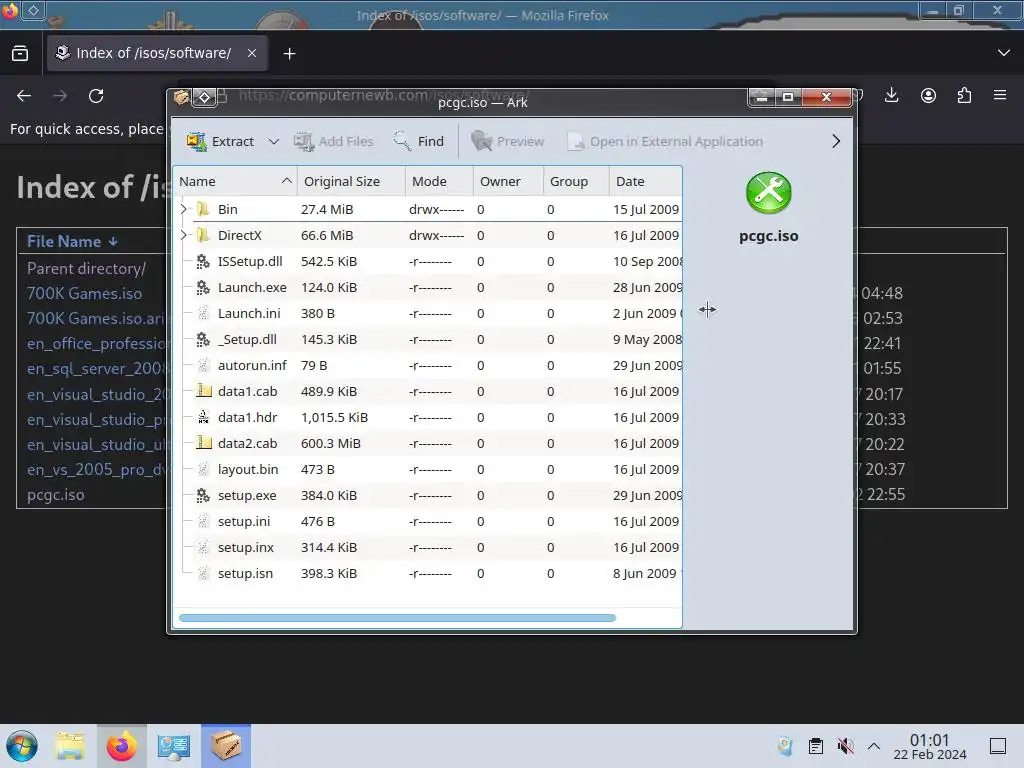Sort by the Date column header

(645, 182)
